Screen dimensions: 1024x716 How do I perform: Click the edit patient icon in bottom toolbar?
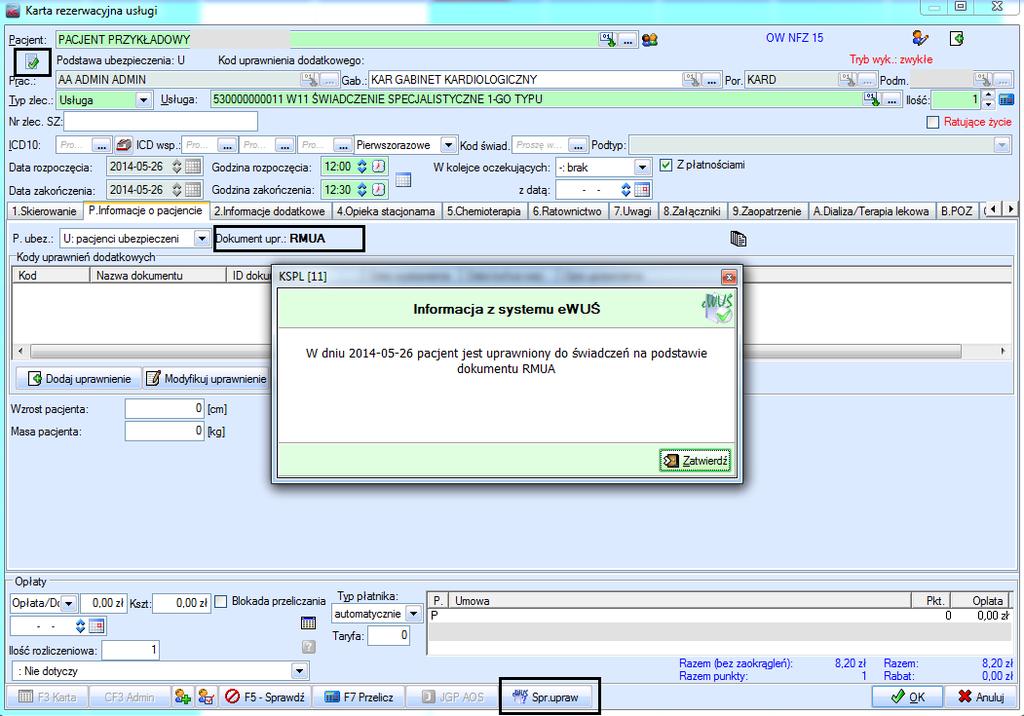[206, 697]
